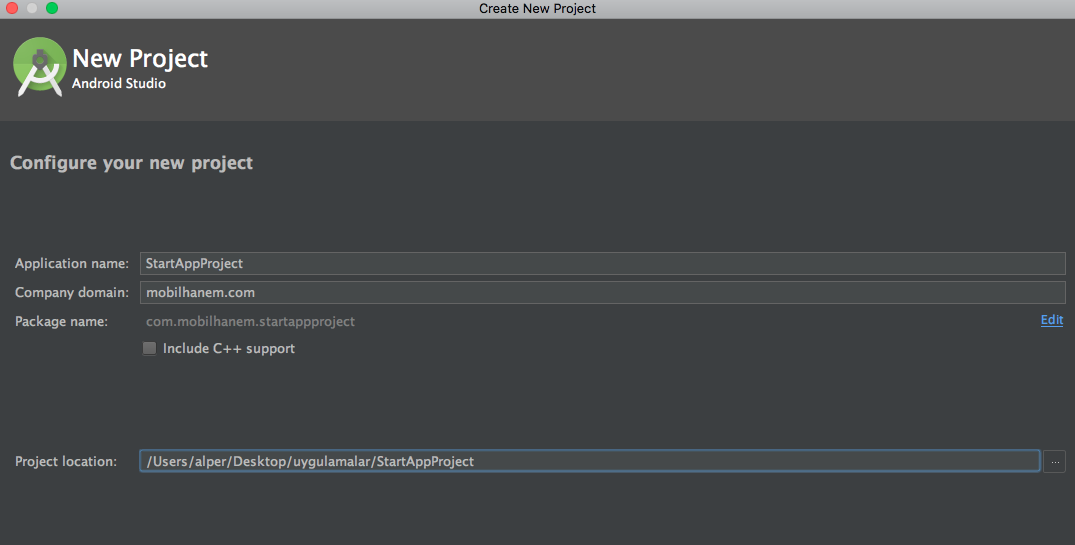Close the Create New Project window
Image resolution: width=1075 pixels, height=545 pixels.
[x=12, y=8]
